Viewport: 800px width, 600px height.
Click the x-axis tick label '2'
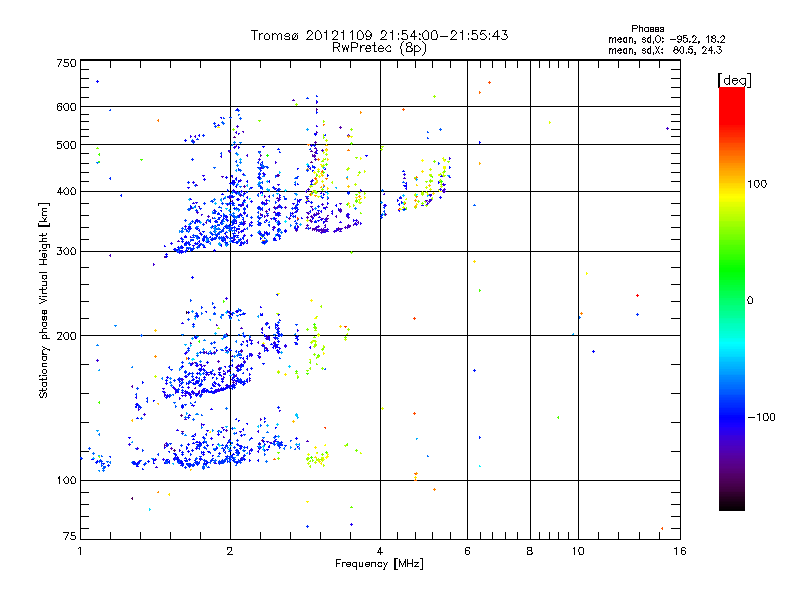(x=230, y=551)
